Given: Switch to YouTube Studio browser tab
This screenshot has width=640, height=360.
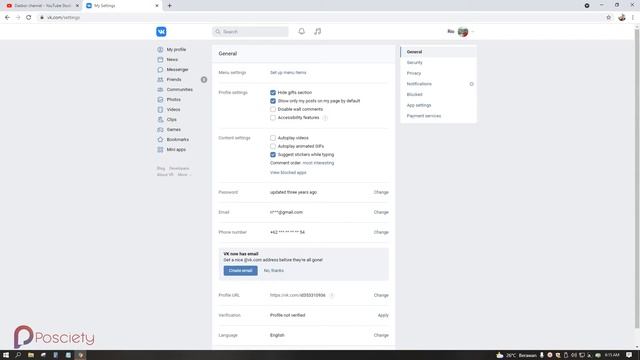Looking at the screenshot, I should 42,6.
